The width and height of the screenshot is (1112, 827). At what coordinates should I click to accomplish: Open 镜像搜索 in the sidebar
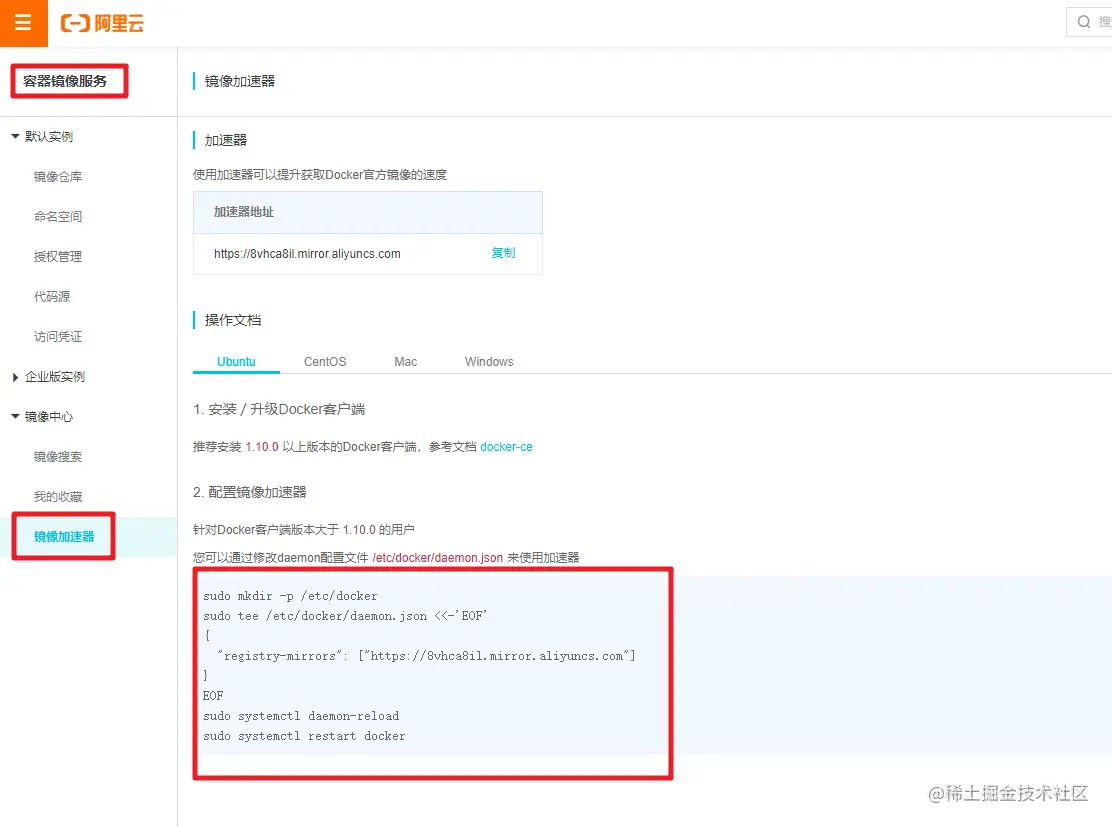pos(58,457)
